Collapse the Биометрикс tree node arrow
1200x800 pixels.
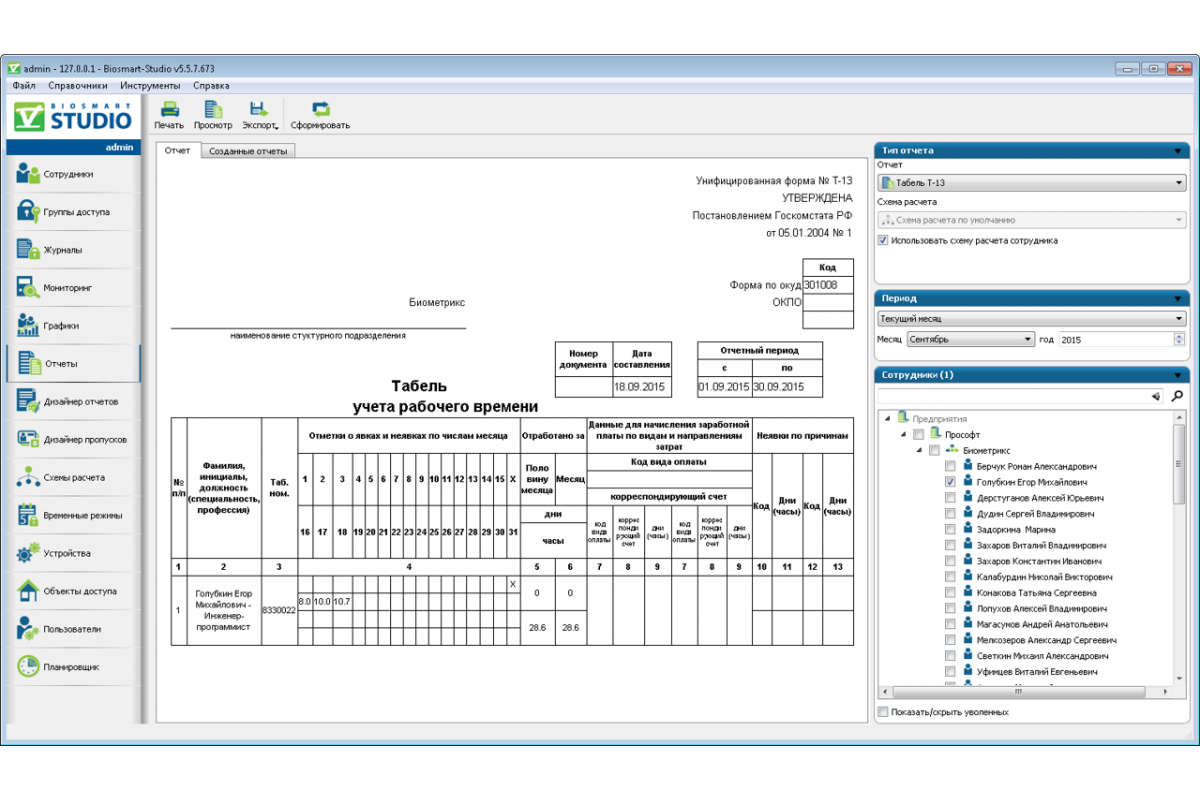coord(918,451)
